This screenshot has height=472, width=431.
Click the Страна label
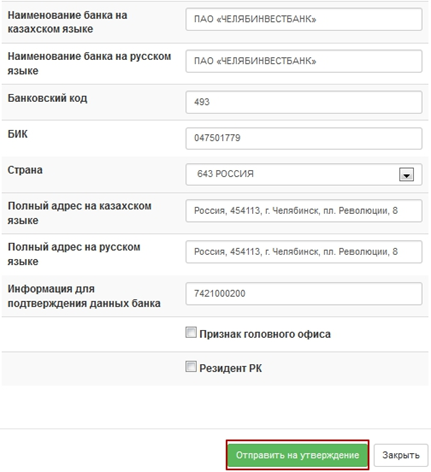[x=25, y=170]
